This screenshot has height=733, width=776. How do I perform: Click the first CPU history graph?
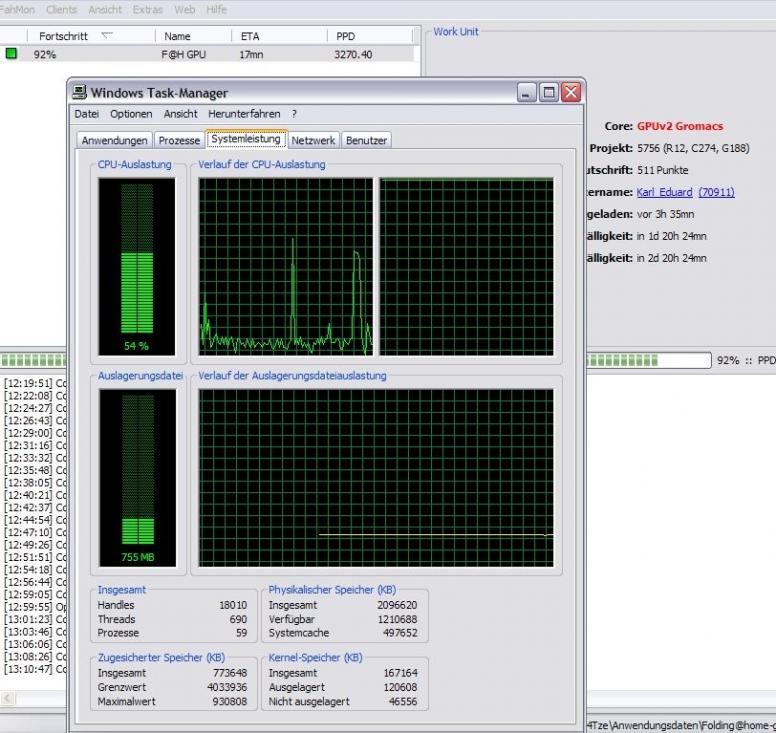[x=286, y=267]
